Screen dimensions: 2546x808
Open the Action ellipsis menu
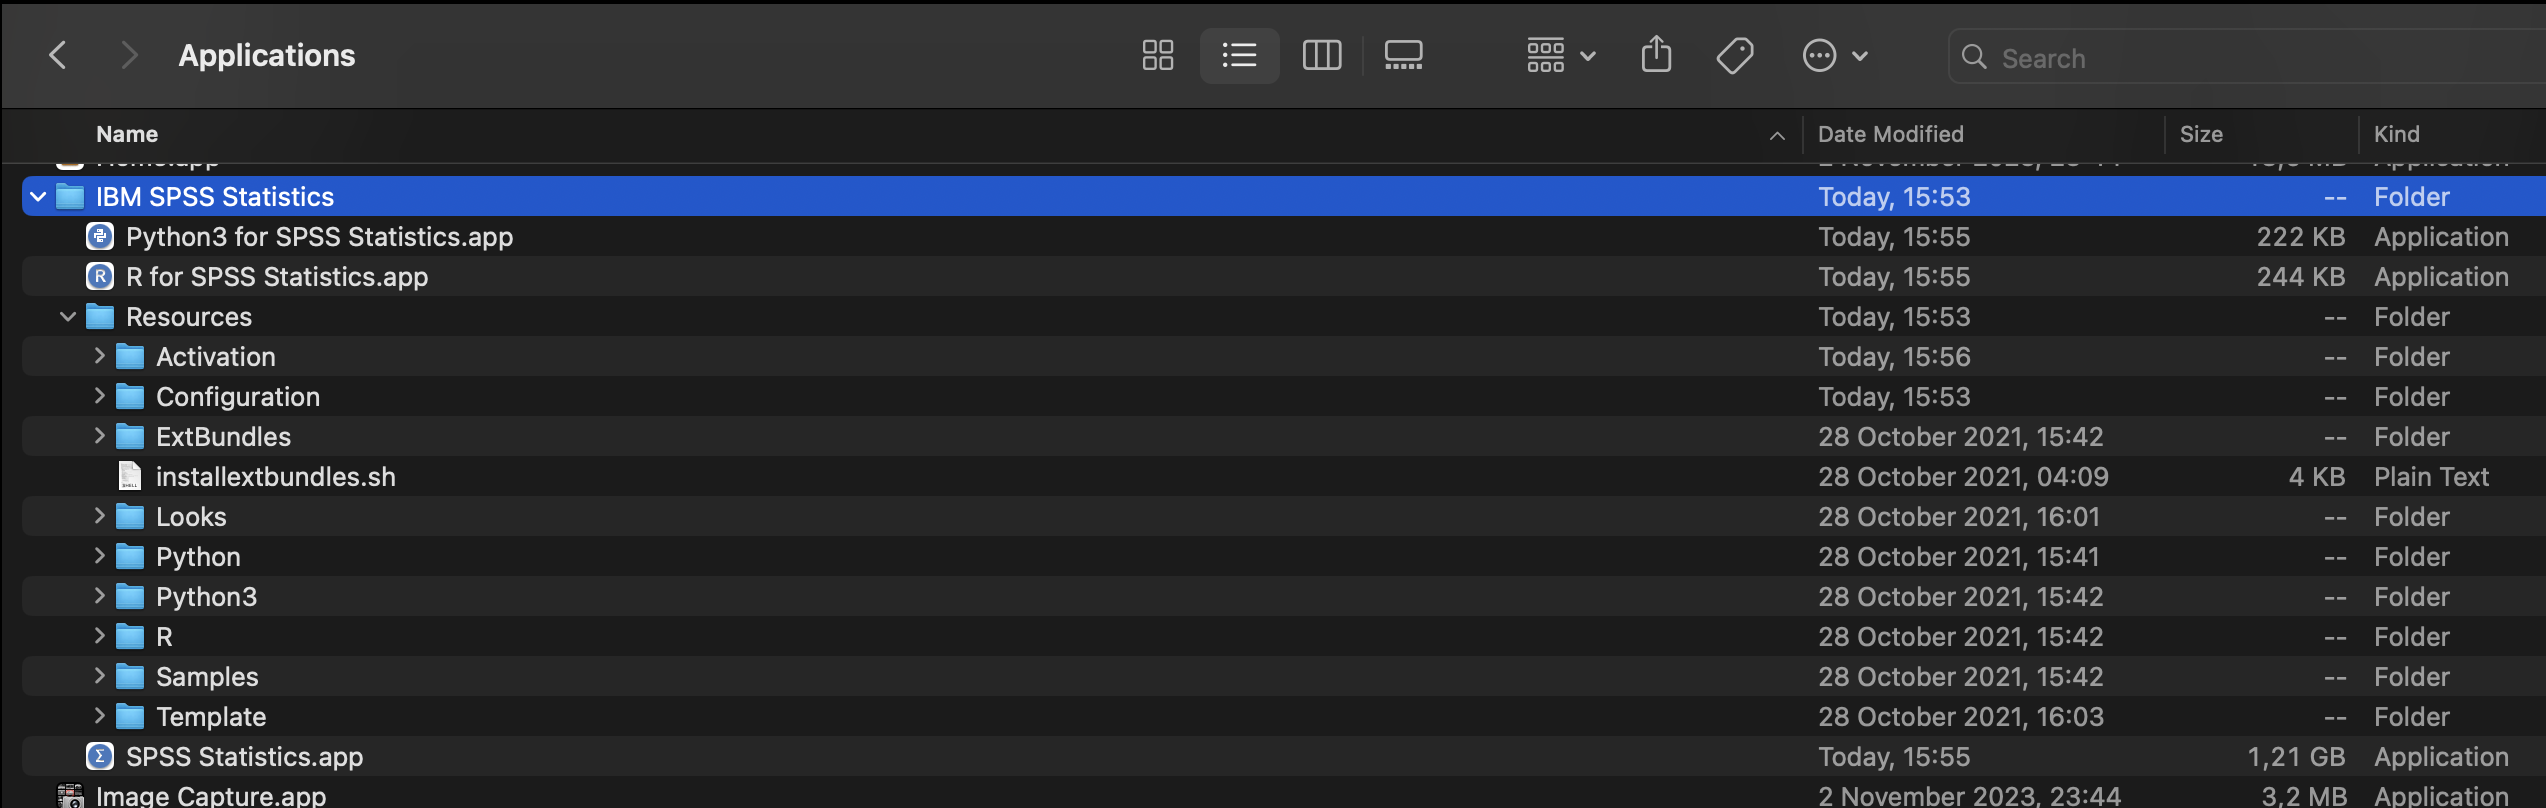(x=1834, y=55)
